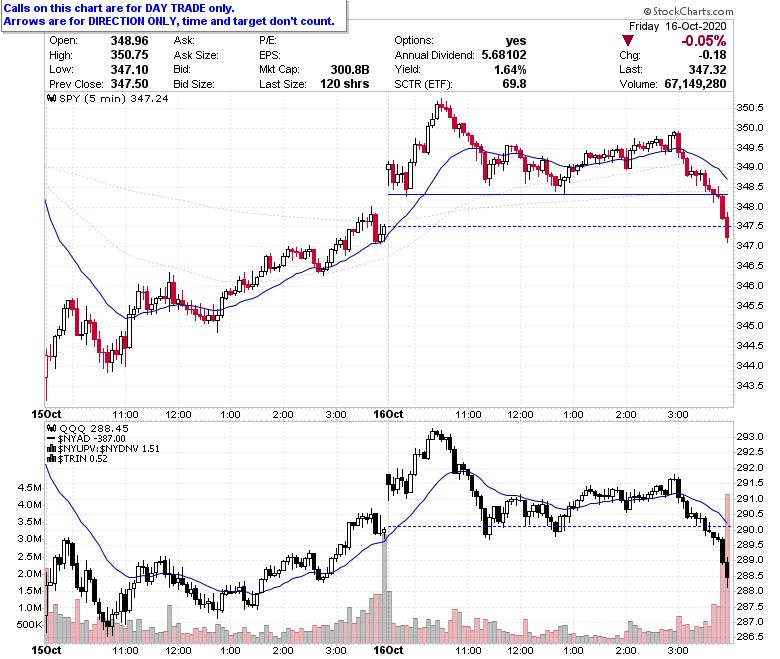The image size is (780, 659).
Task: Click the 290.0 QQQ price axis label
Action: (749, 530)
